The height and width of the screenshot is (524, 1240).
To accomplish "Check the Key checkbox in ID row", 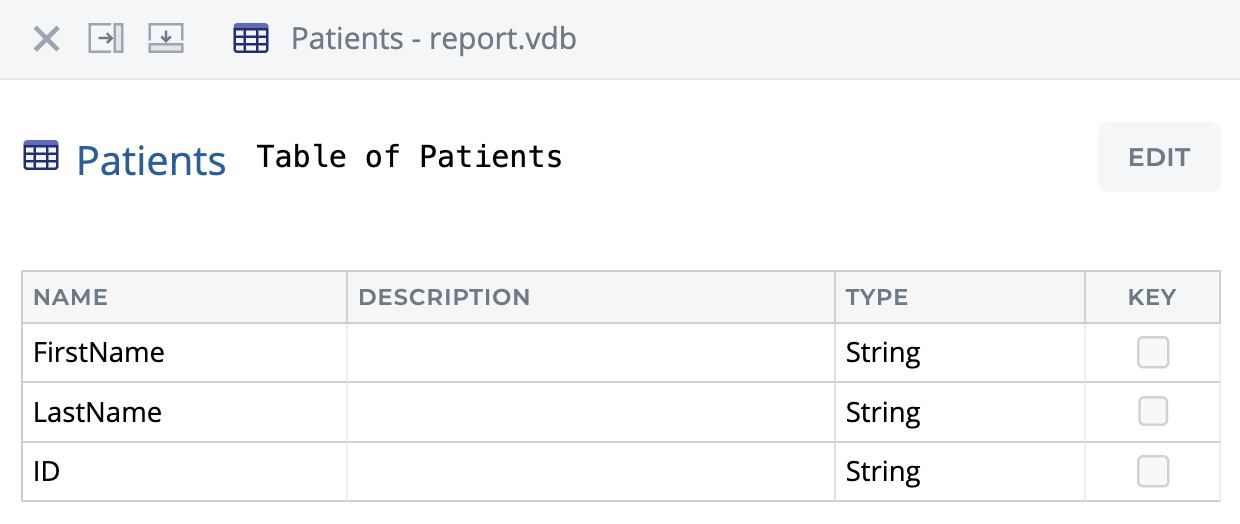I will point(1153,471).
